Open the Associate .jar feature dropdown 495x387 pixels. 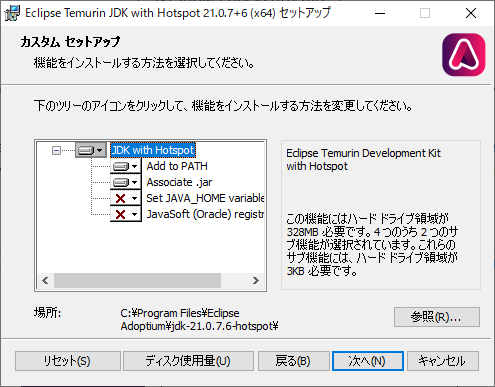pyautogui.click(x=126, y=182)
